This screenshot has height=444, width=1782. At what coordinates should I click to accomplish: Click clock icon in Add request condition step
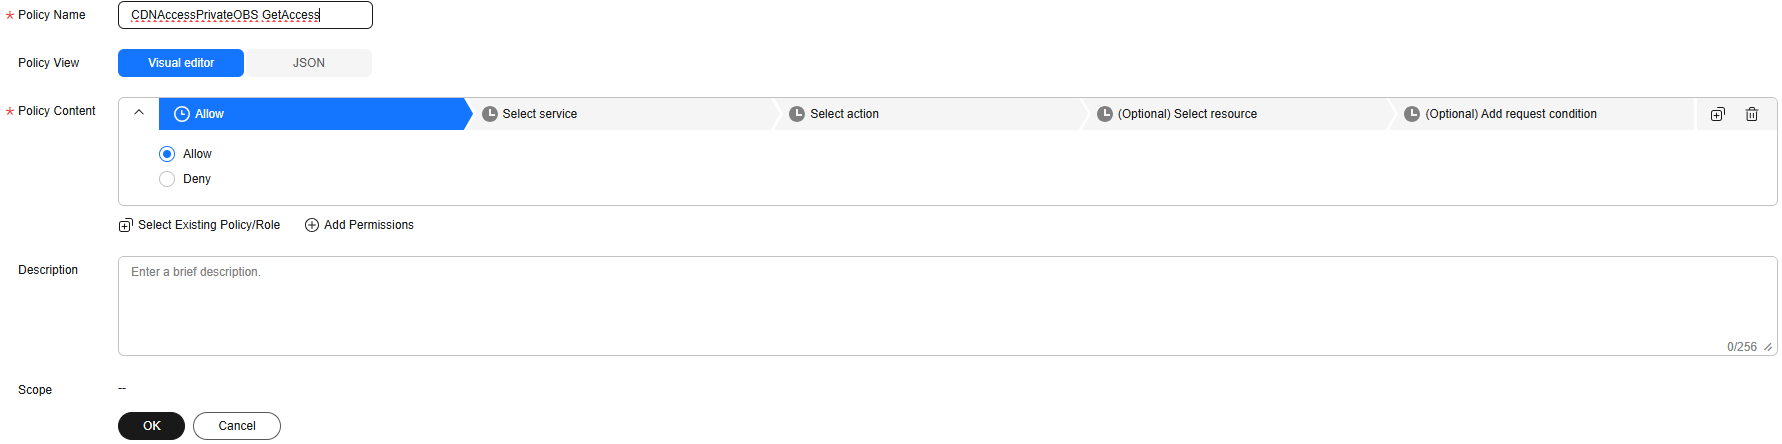(1412, 114)
